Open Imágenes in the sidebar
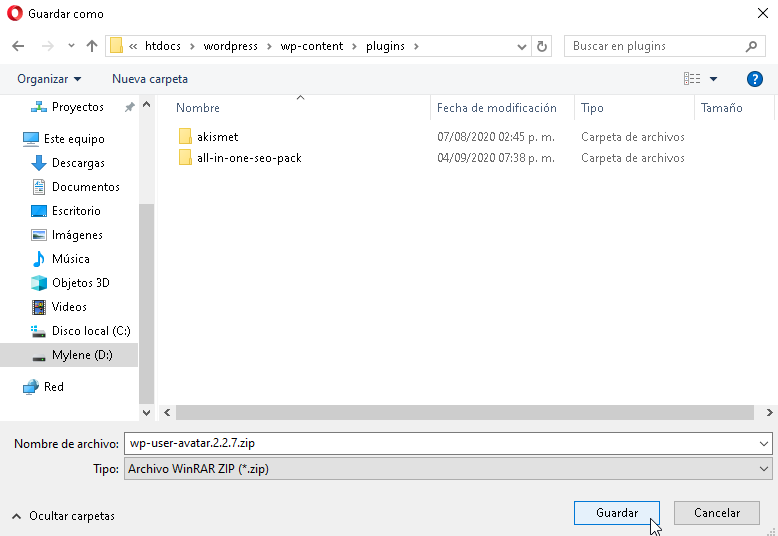This screenshot has width=778, height=536. click(x=66, y=235)
